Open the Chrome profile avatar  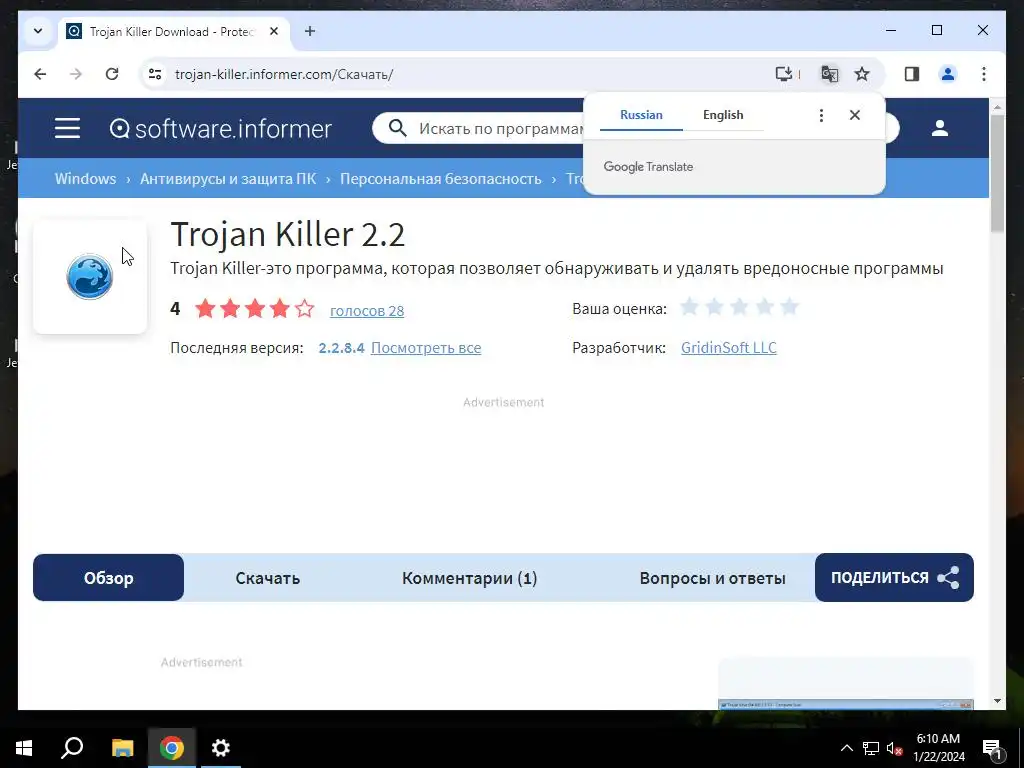pos(948,74)
